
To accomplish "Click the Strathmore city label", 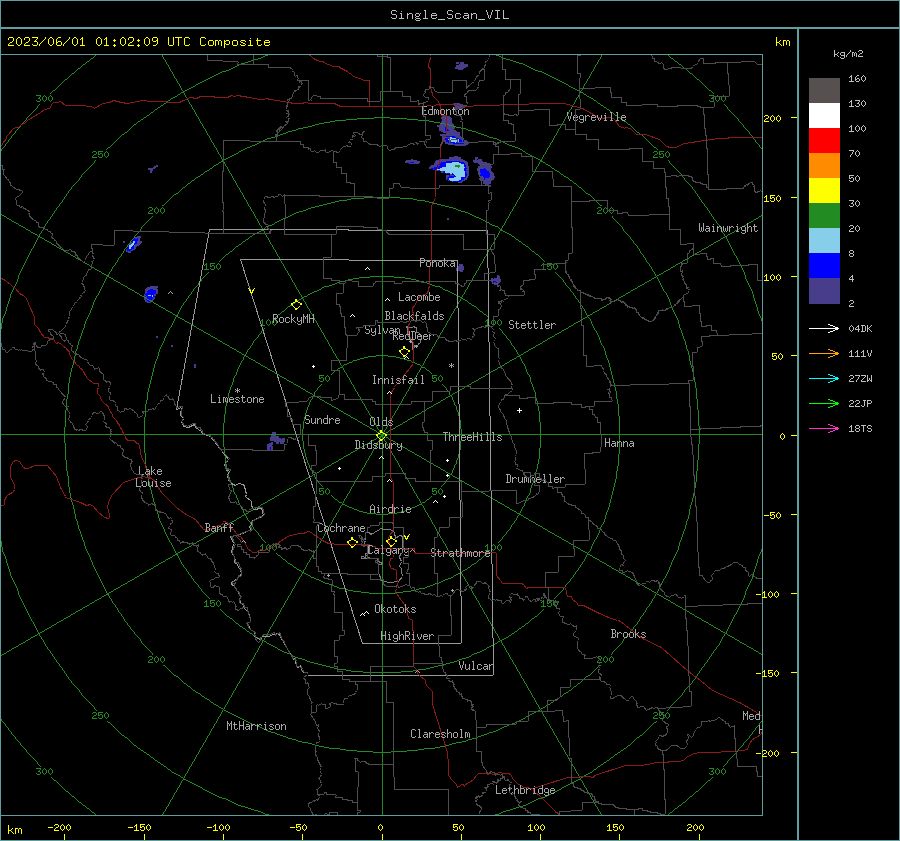I will point(460,553).
